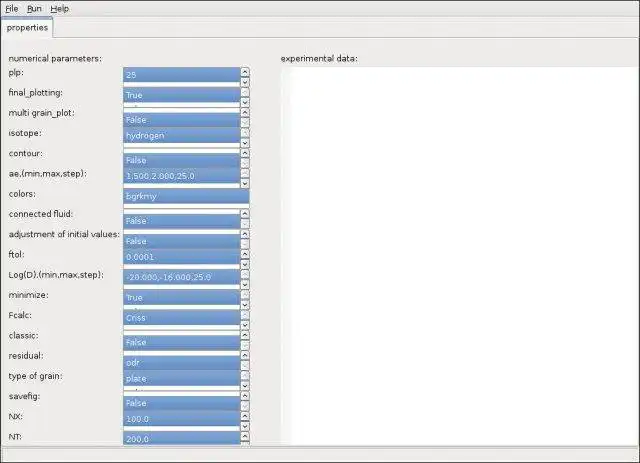Click the up arrow of the plp list
640x463 pixels.
coord(245,72)
